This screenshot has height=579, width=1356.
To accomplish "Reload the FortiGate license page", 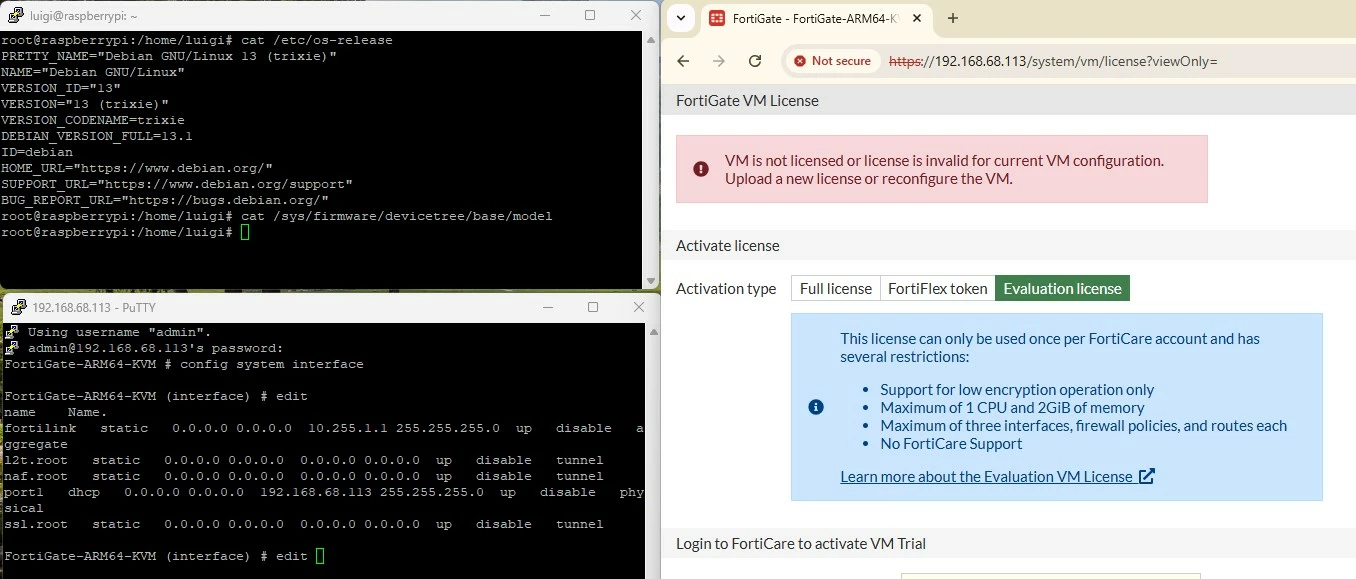I will [755, 61].
